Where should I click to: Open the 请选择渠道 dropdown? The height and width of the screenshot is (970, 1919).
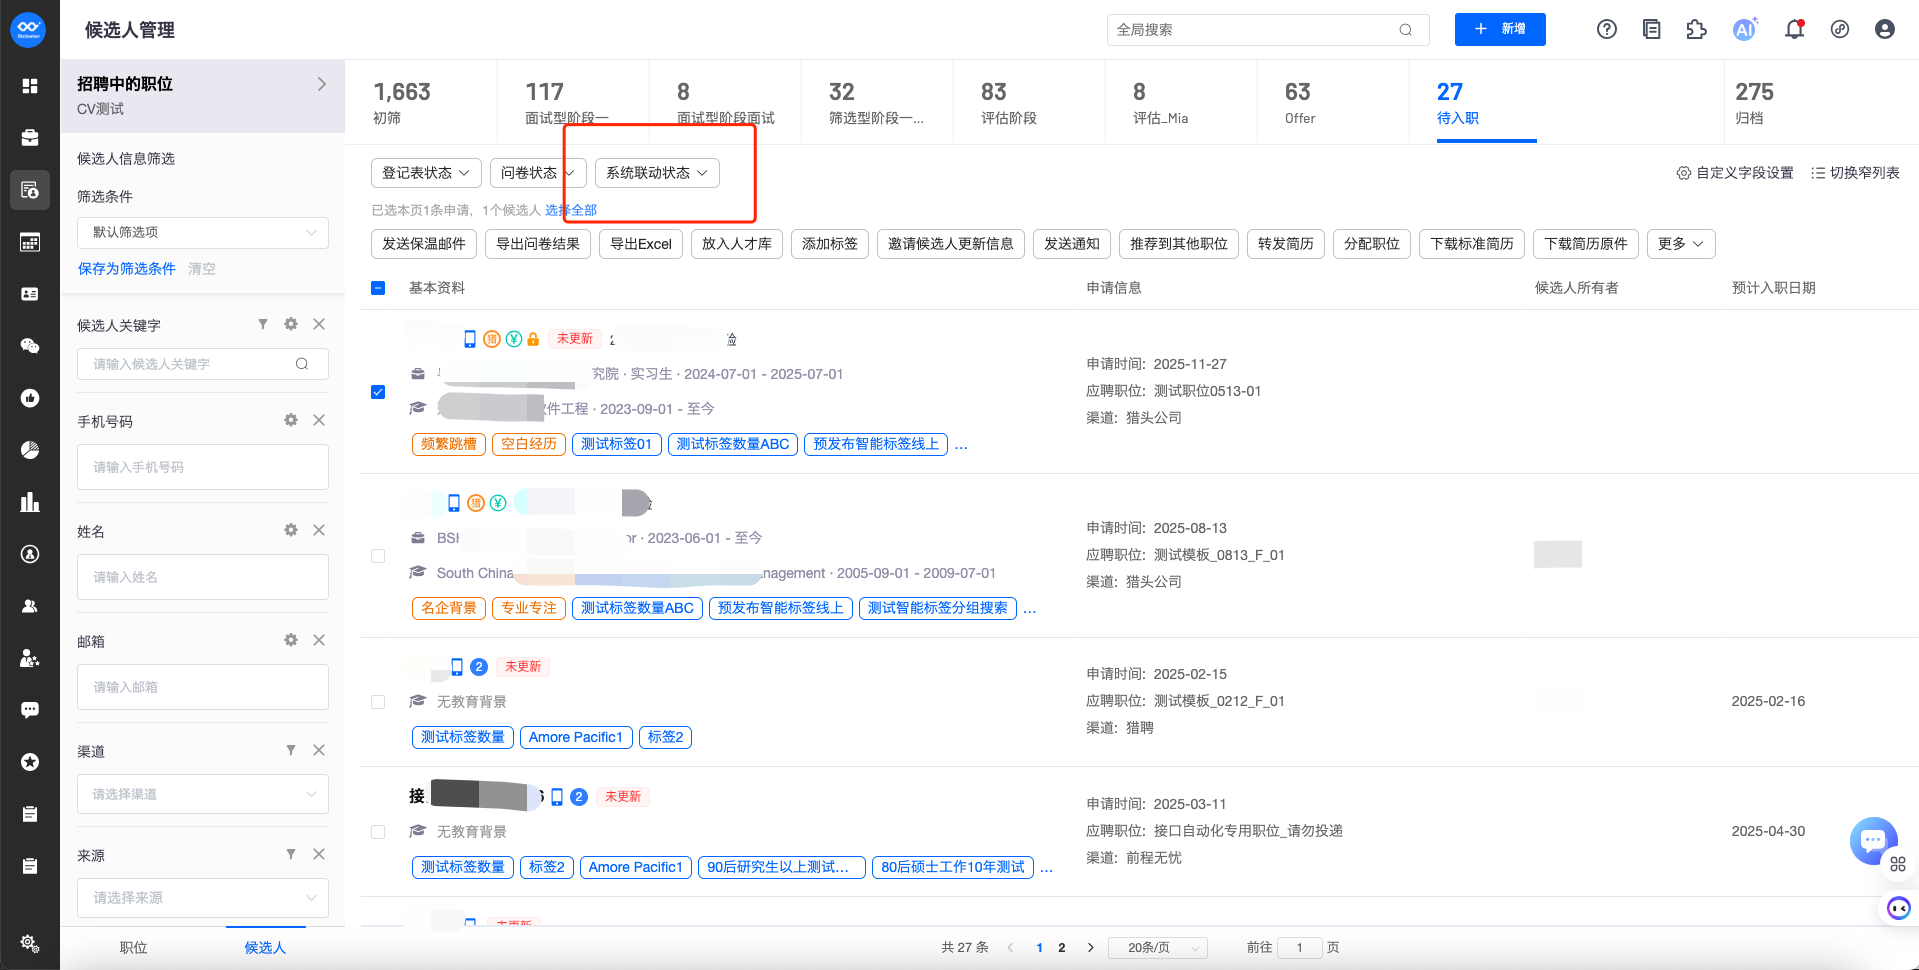[x=203, y=794]
